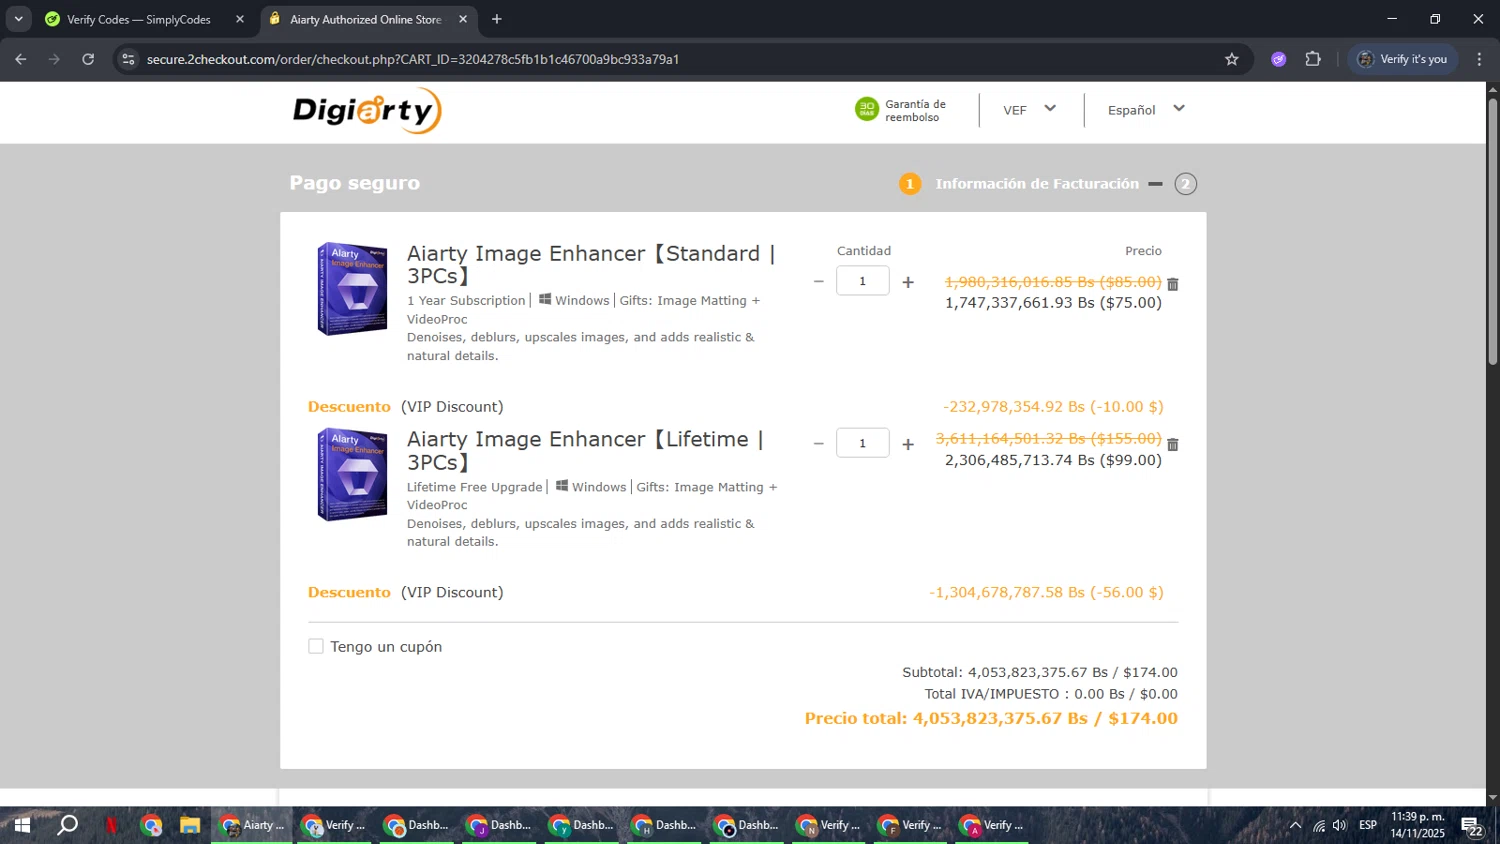Go forward to the next page
1500x844 pixels.
tap(54, 59)
